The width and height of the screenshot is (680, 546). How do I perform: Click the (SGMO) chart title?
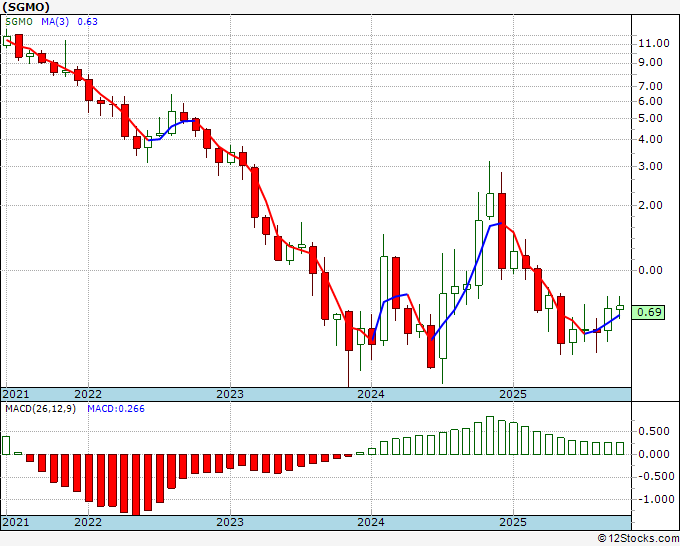tap(26, 7)
